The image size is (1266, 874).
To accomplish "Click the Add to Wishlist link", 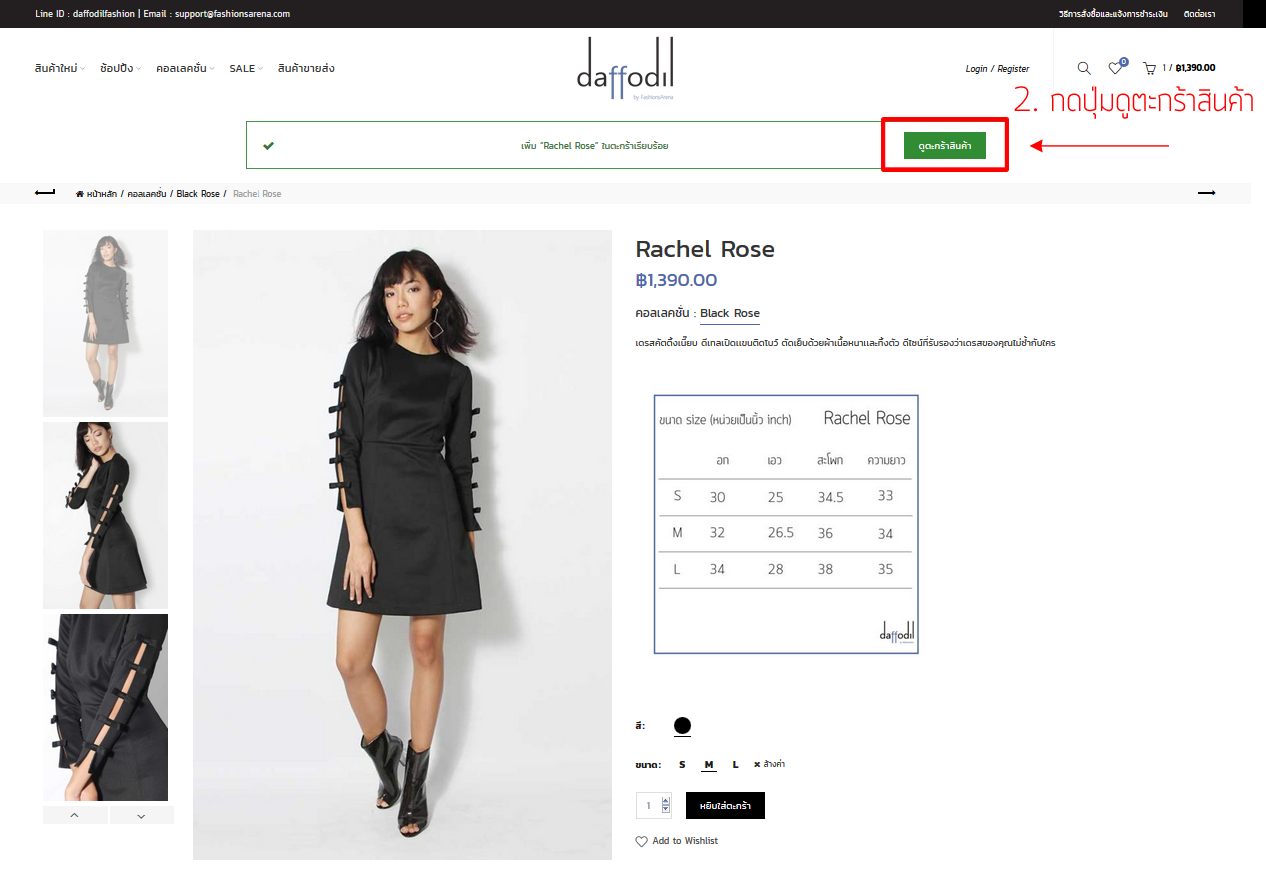I will 685,841.
